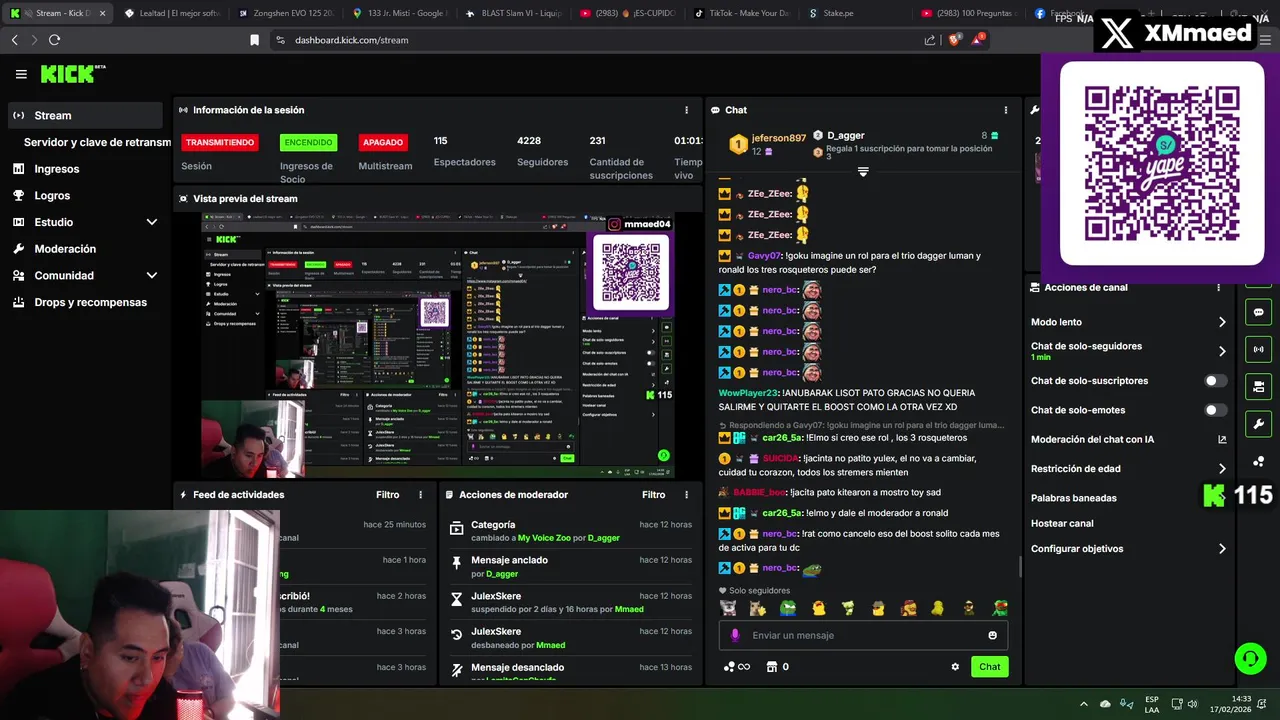Viewport: 1280px width, 720px height.
Task: Open Modo lento options chevron
Action: click(x=1222, y=322)
